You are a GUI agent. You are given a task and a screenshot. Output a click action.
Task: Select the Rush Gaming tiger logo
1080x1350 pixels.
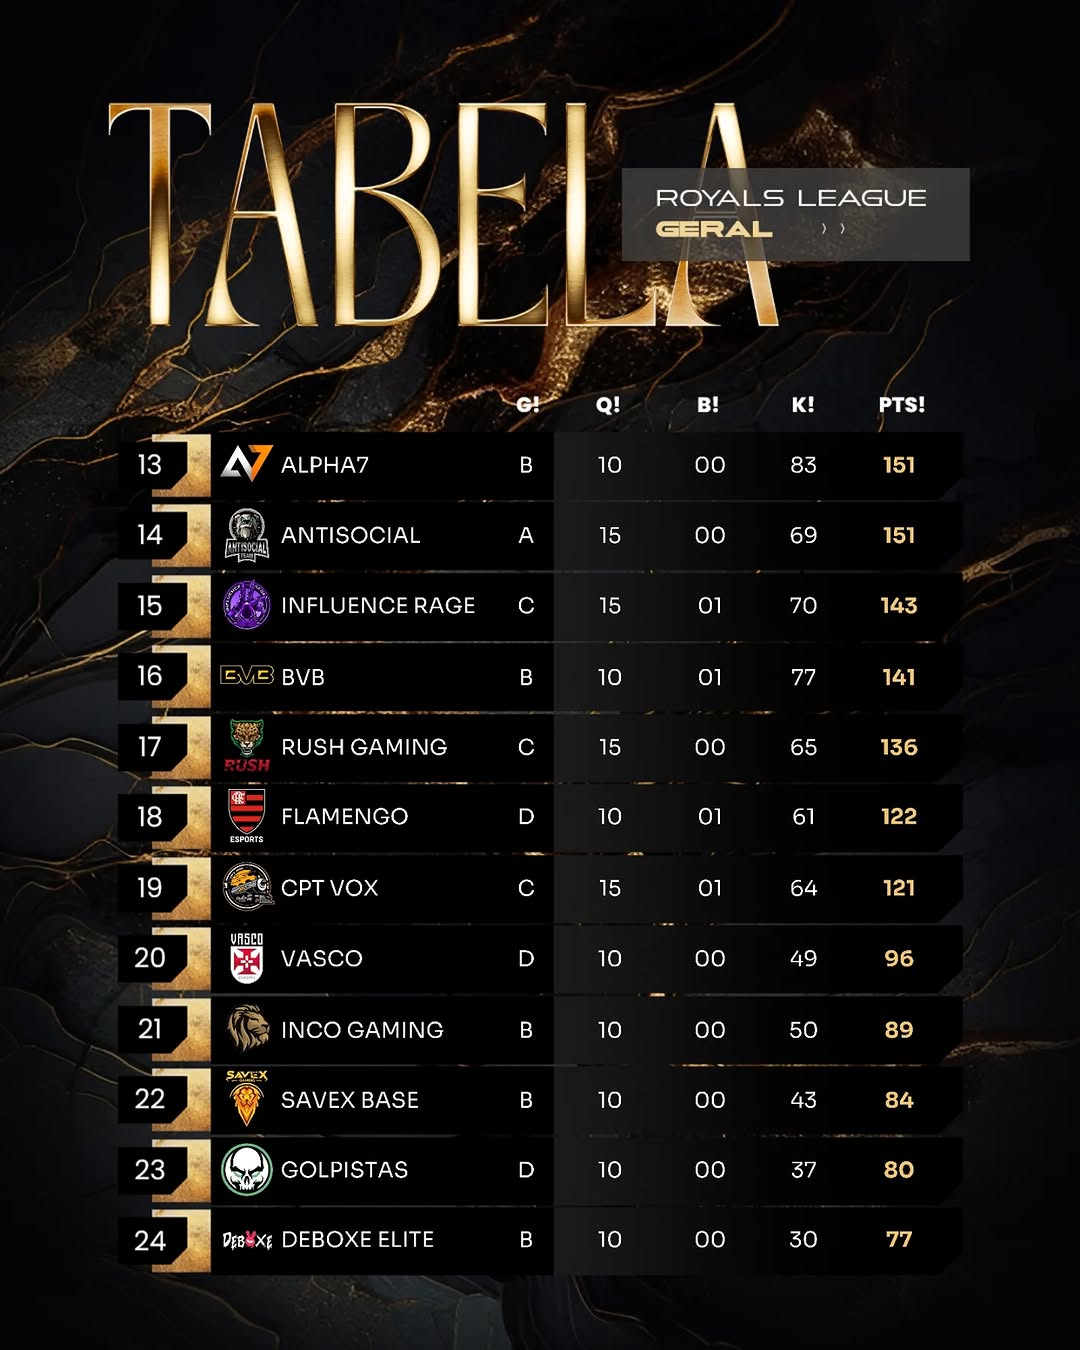(x=246, y=746)
